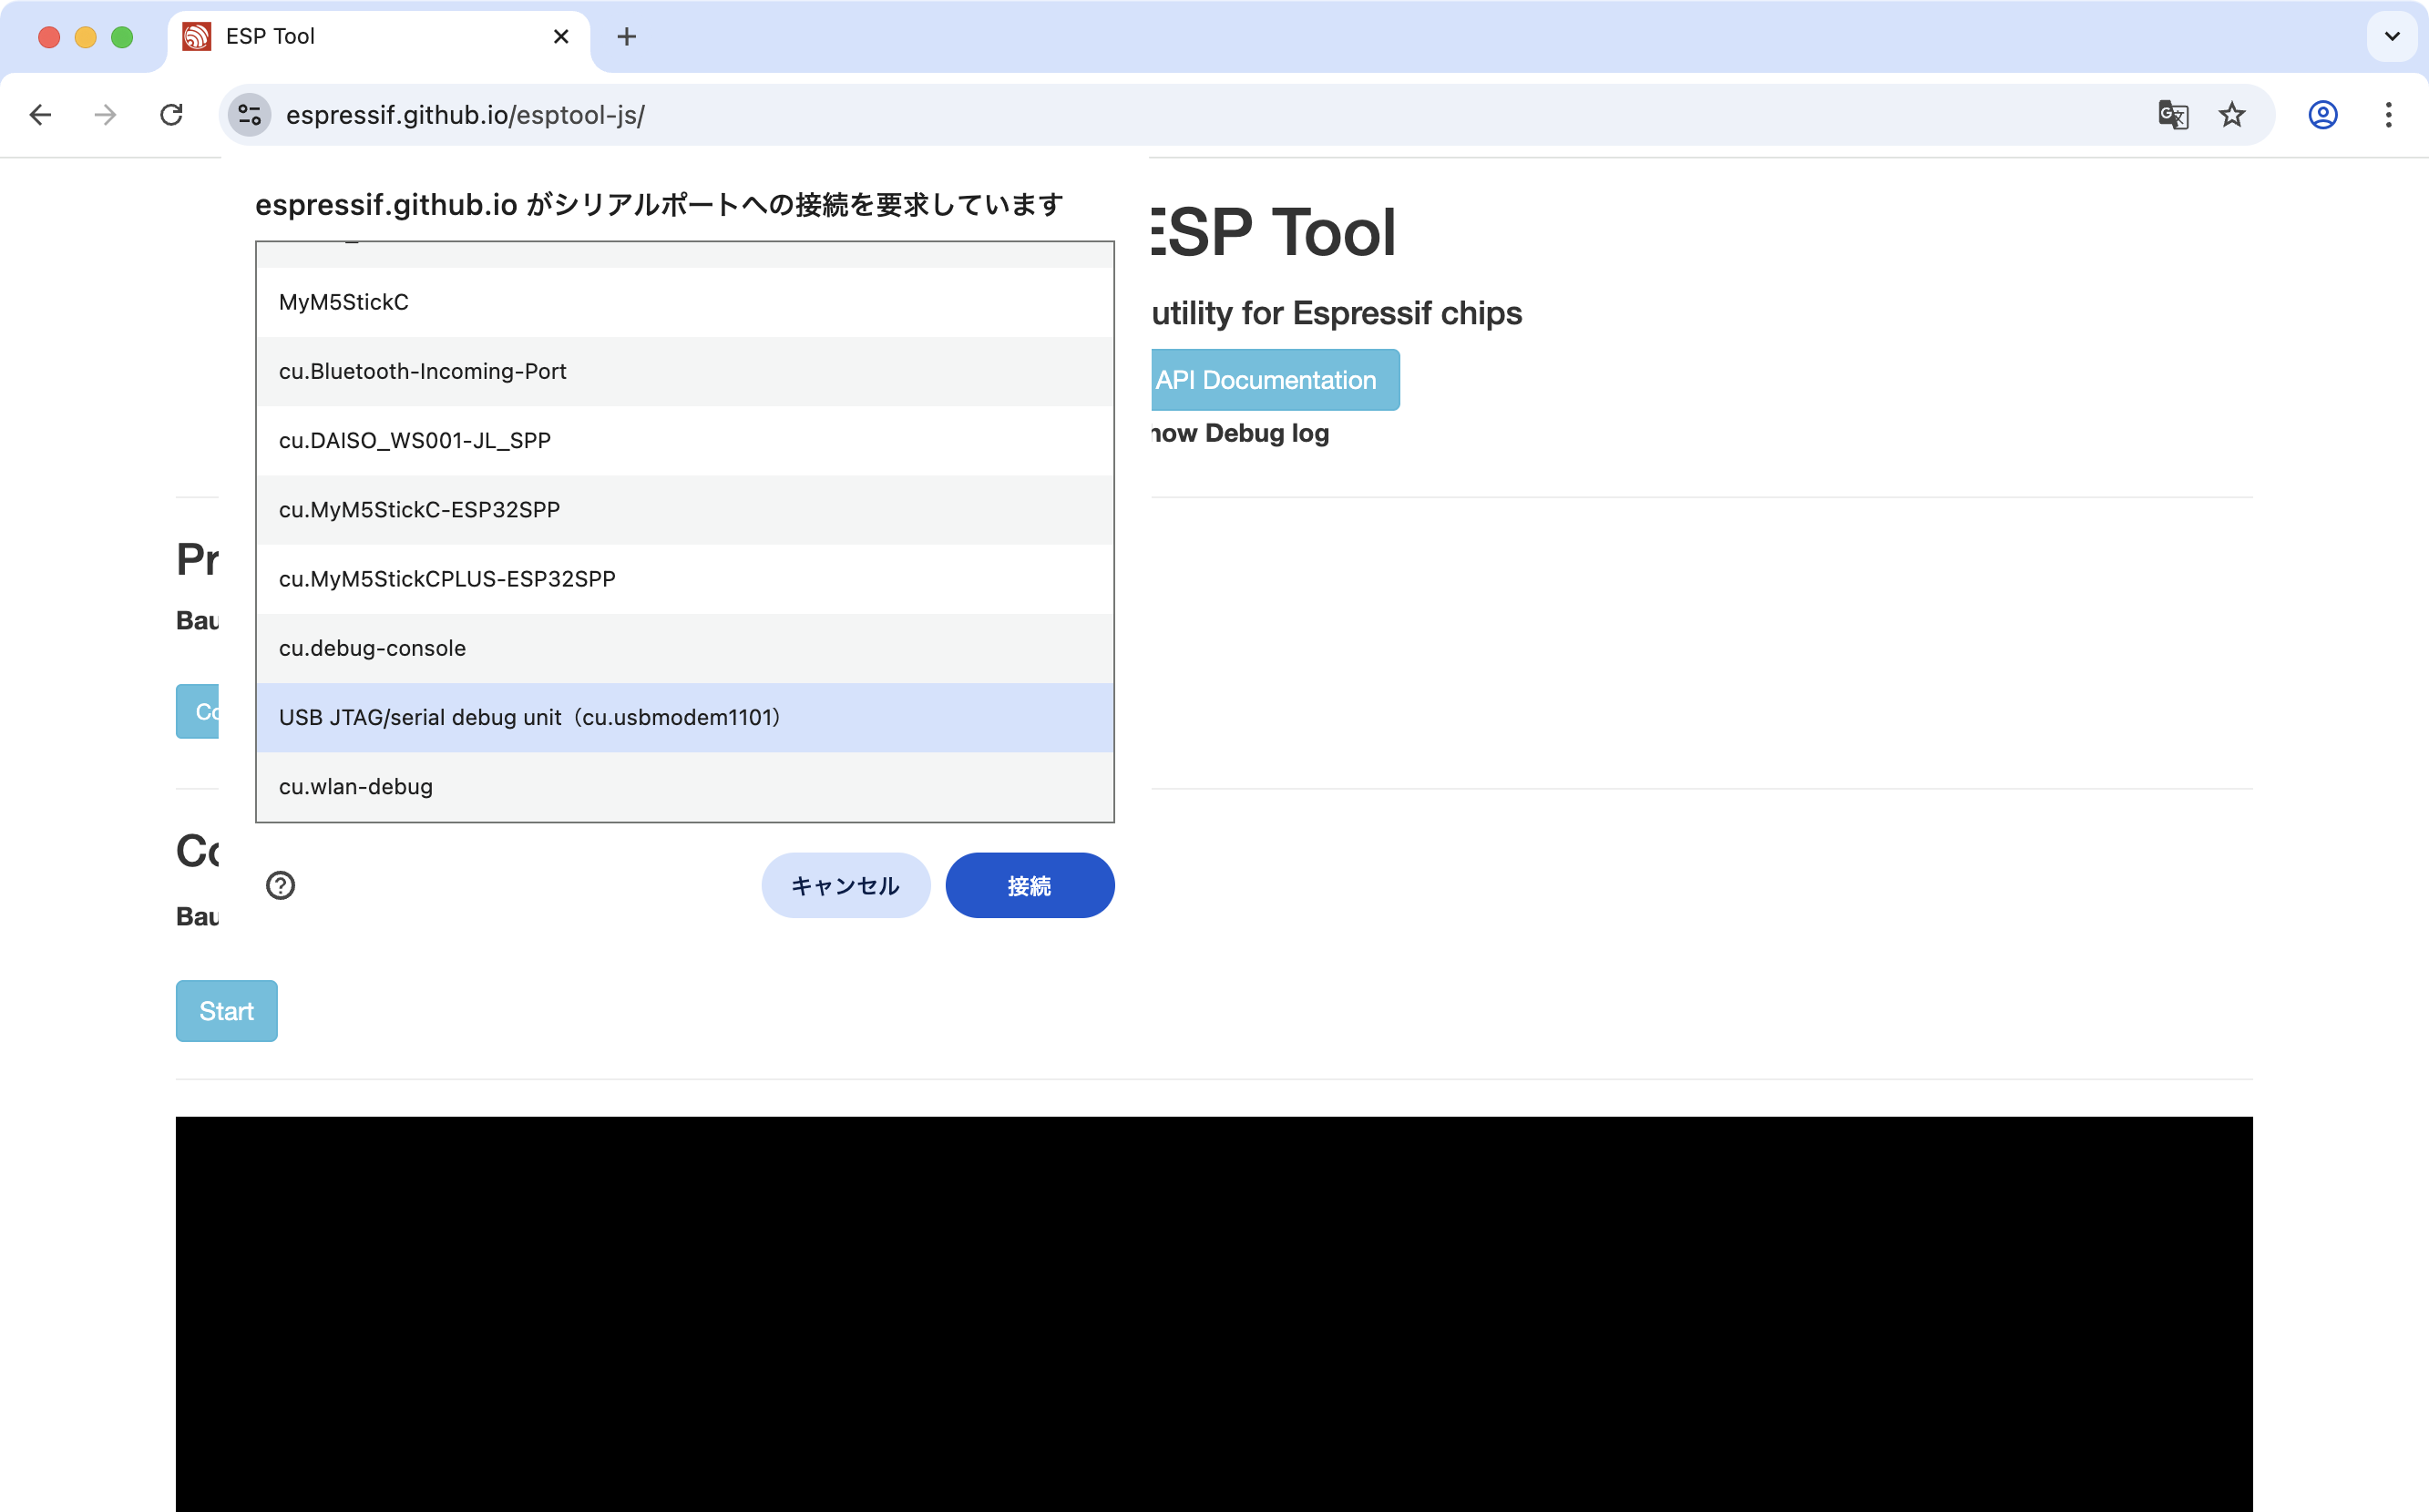Image resolution: width=2429 pixels, height=1512 pixels.
Task: Select cu.Bluetooth-Incoming-Port entry
Action: [684, 371]
